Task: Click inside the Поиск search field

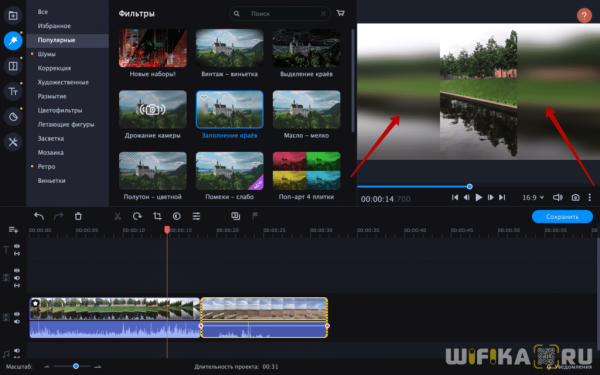Action: [280, 14]
